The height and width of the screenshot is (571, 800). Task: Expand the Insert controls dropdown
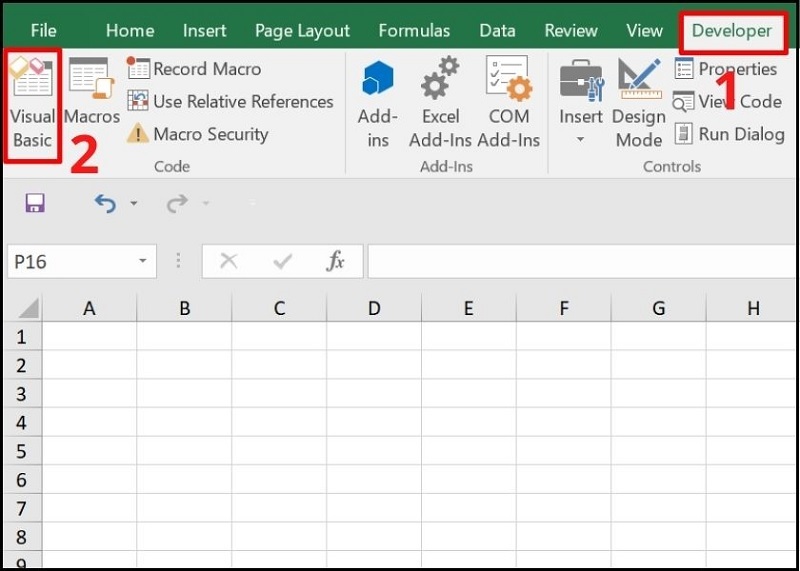(x=580, y=139)
